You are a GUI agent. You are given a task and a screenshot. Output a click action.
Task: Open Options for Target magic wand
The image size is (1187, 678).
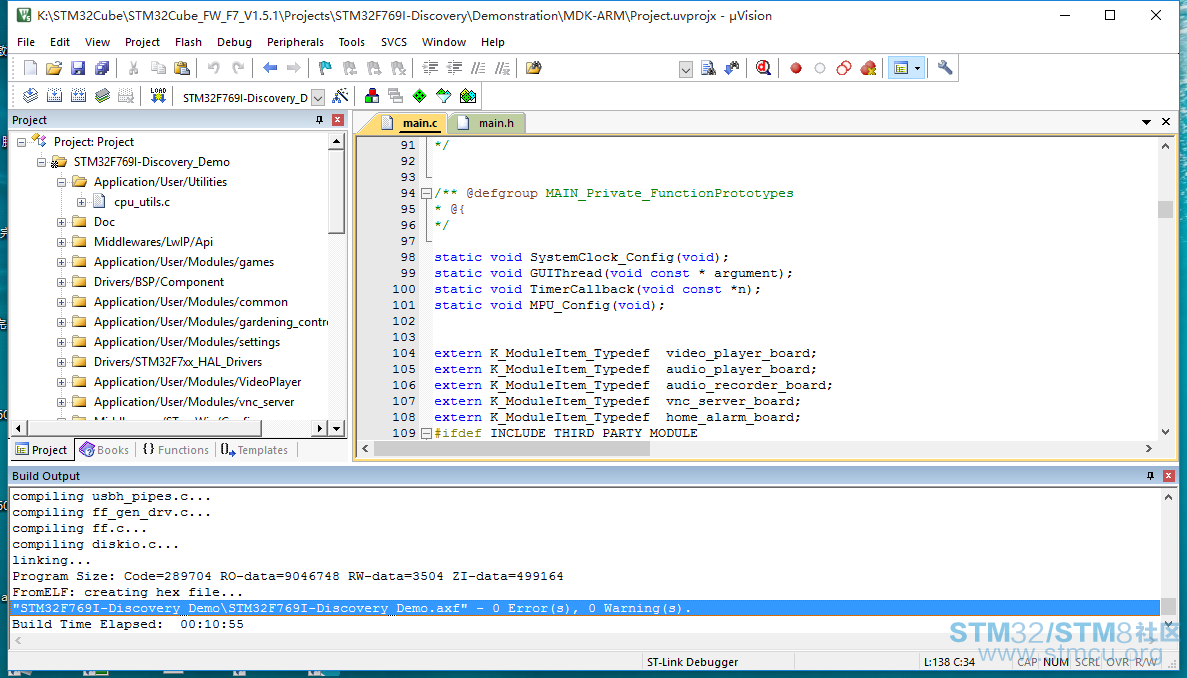coord(341,96)
